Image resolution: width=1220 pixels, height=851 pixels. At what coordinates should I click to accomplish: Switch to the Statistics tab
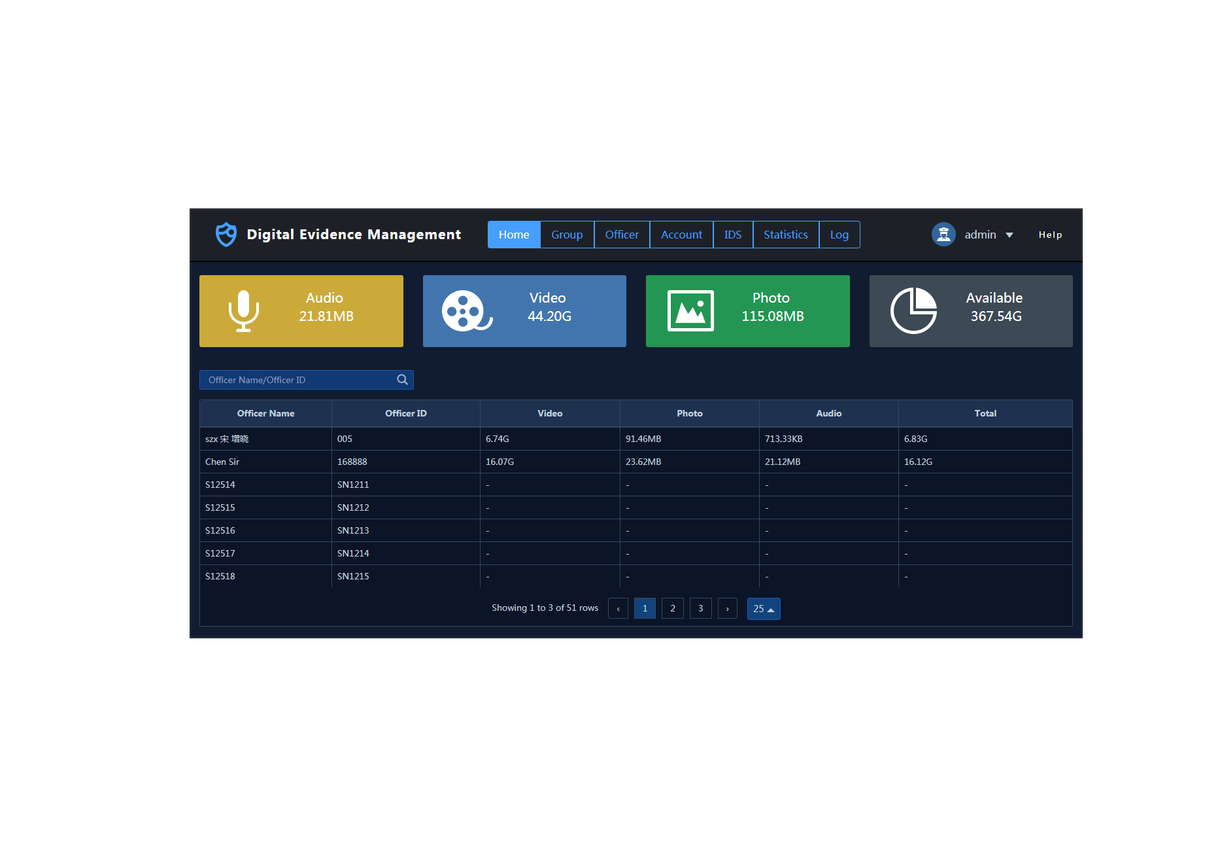pos(785,234)
